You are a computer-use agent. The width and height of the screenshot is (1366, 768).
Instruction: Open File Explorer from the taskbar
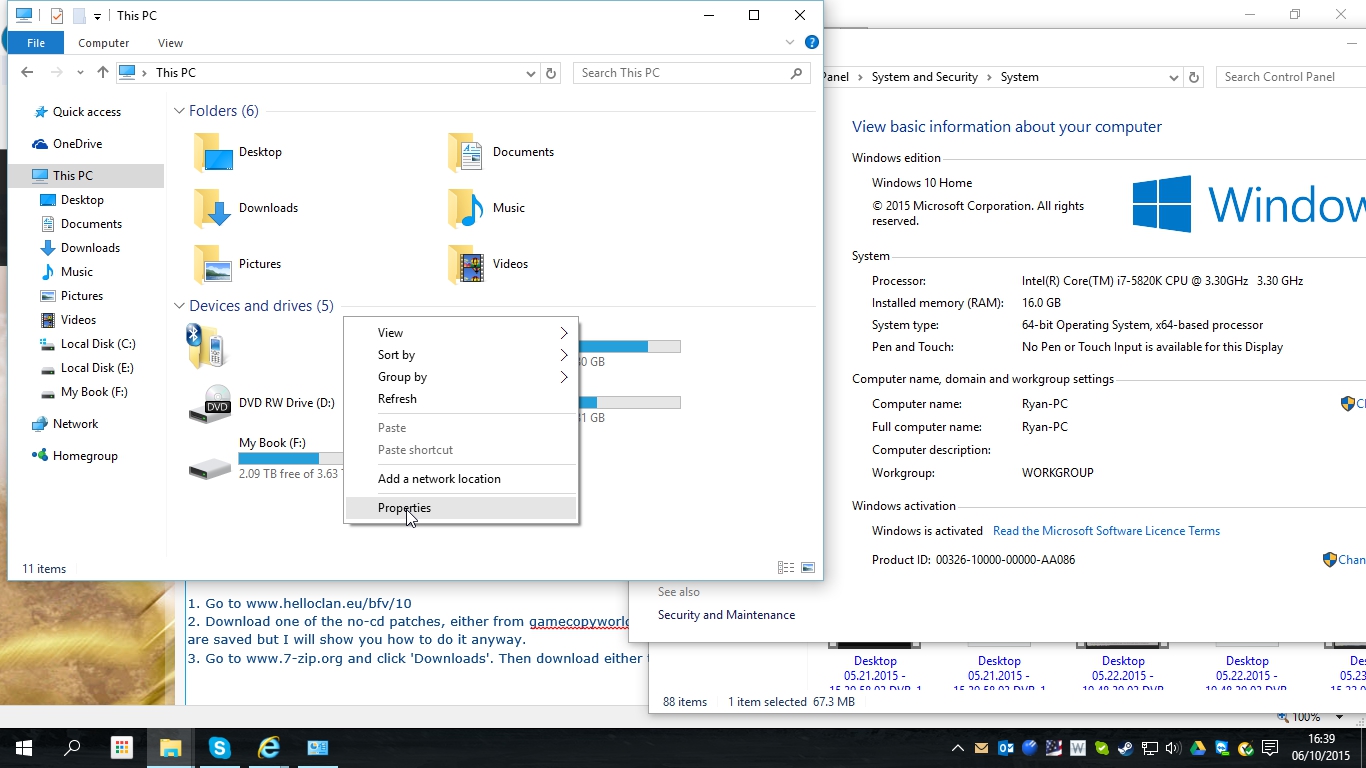tap(170, 748)
